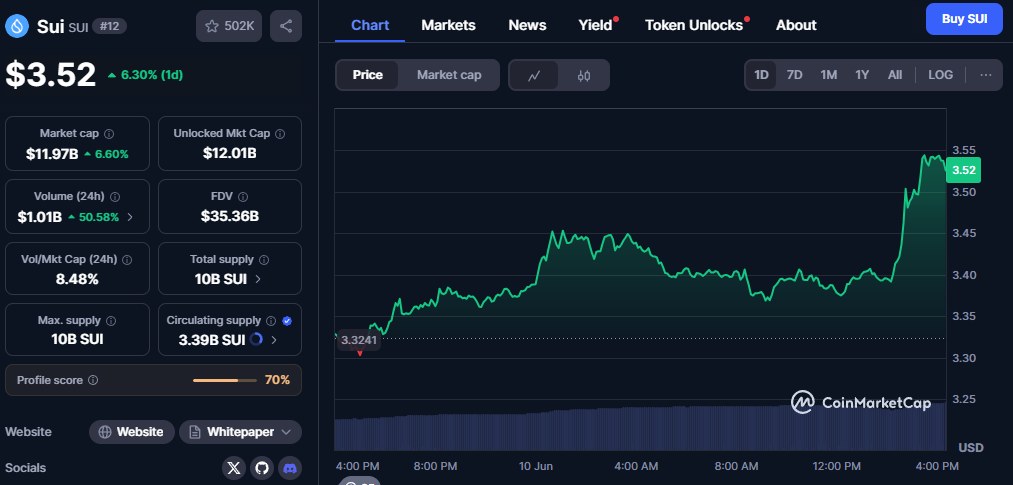1013x485 pixels.
Task: Click the green 3.52 current price label
Action: tap(963, 170)
